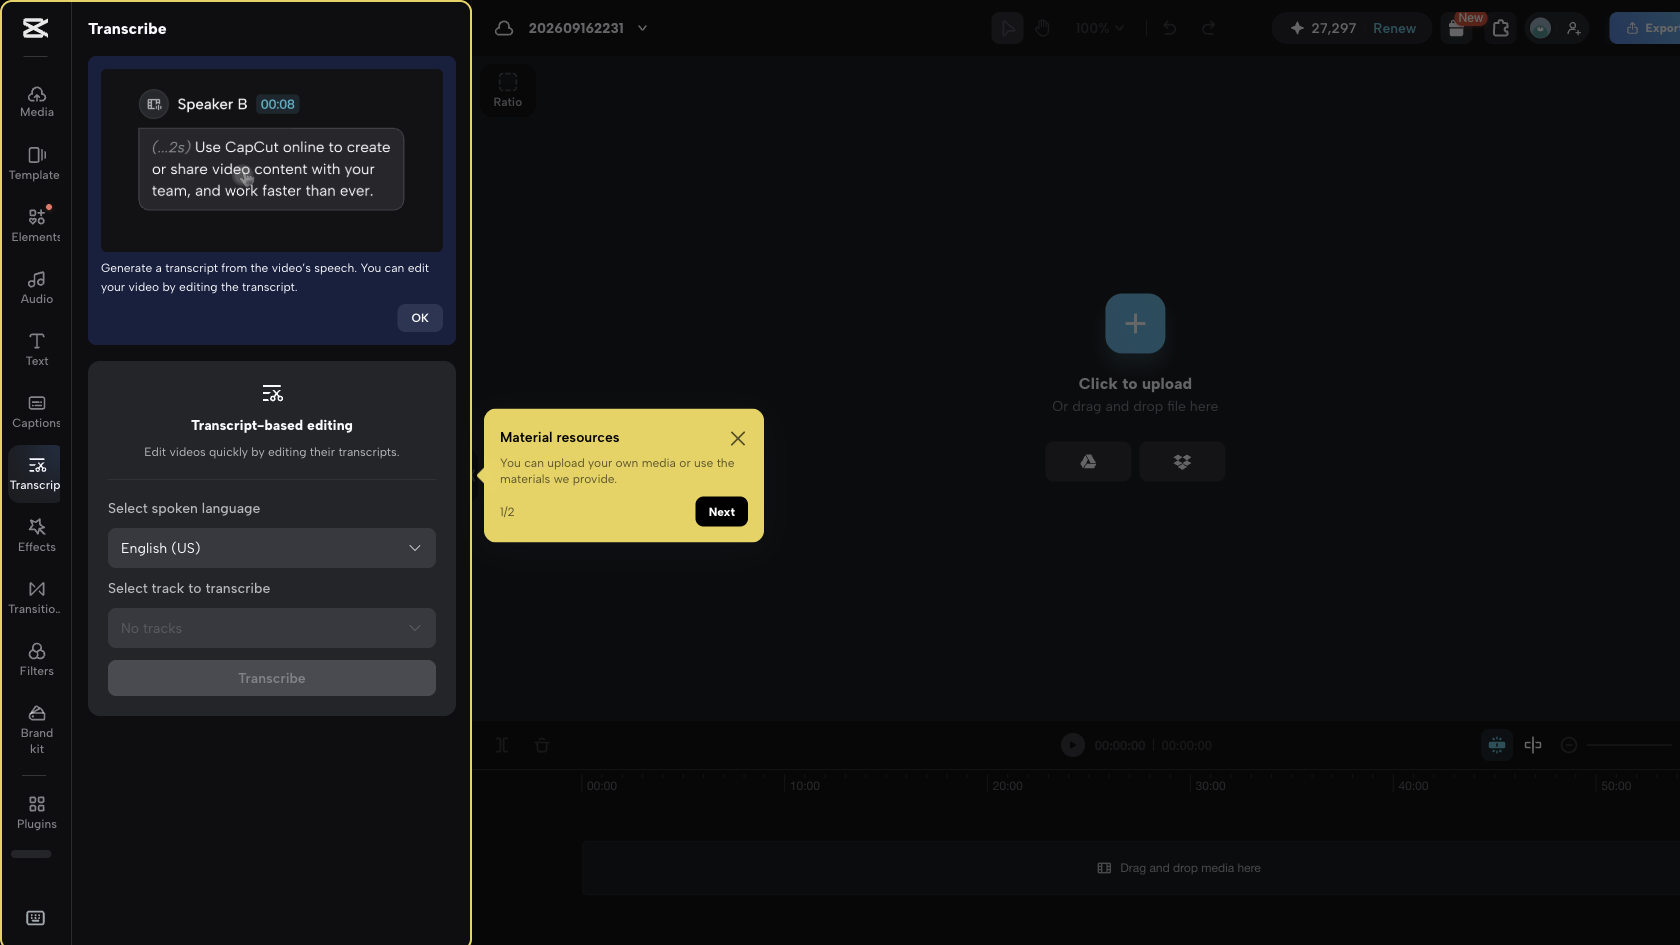Open the Elements panel
Viewport: 1680px width, 945px height.
(36, 225)
